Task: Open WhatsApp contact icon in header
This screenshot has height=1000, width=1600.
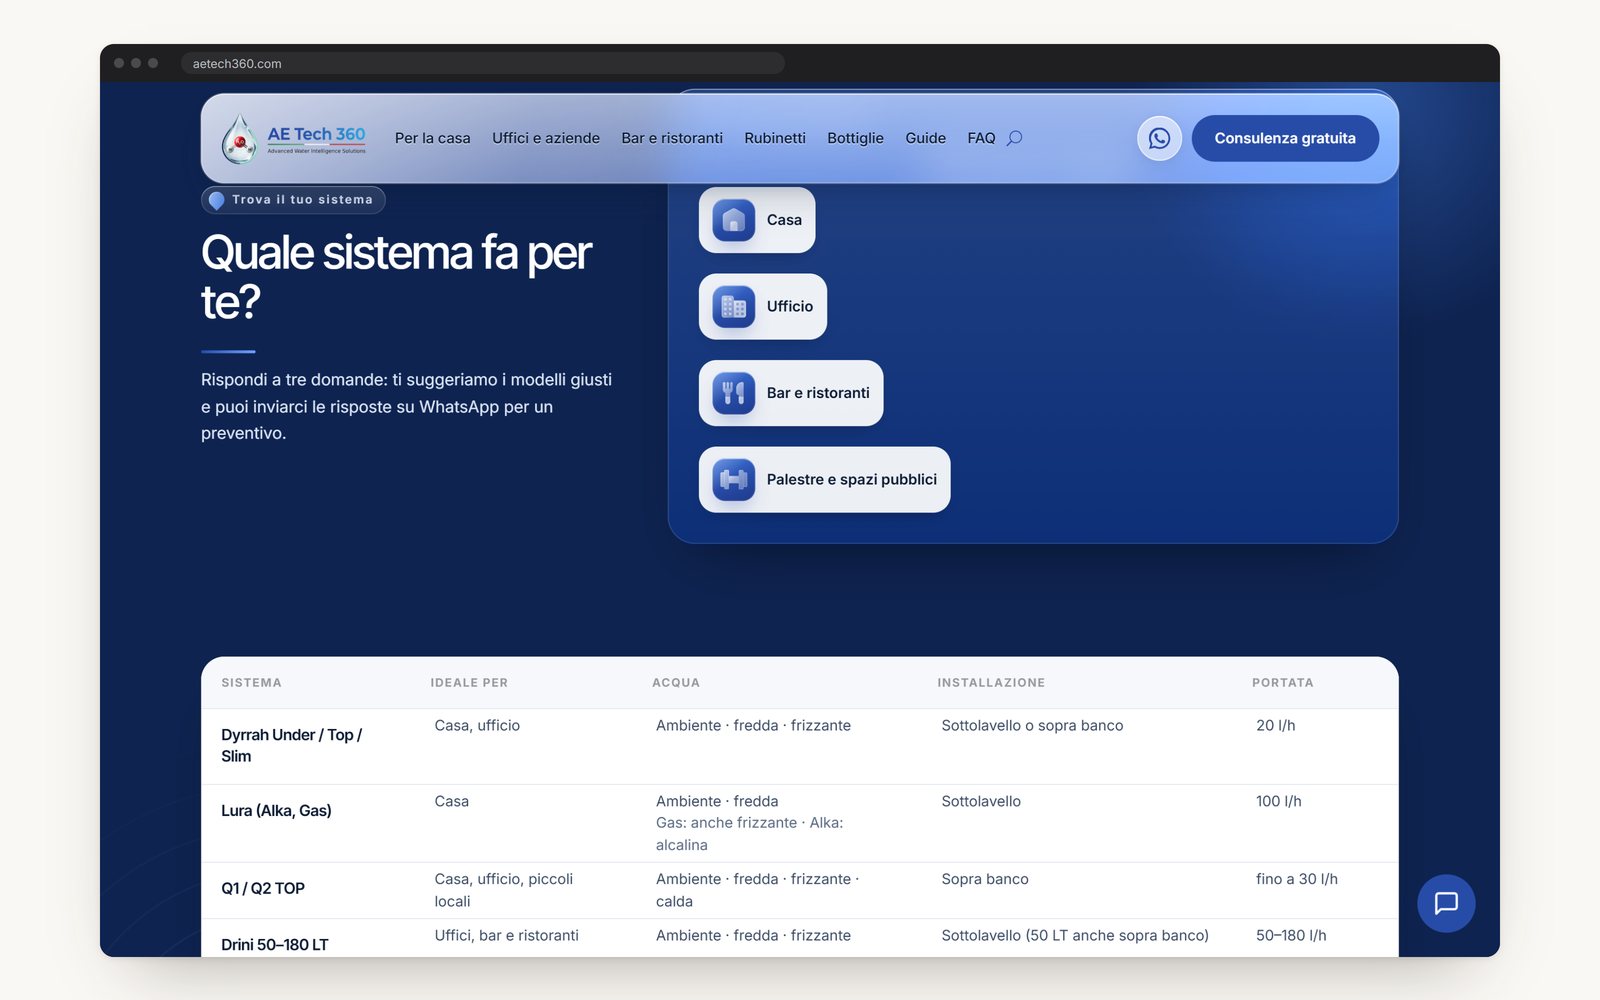Action: [1159, 138]
